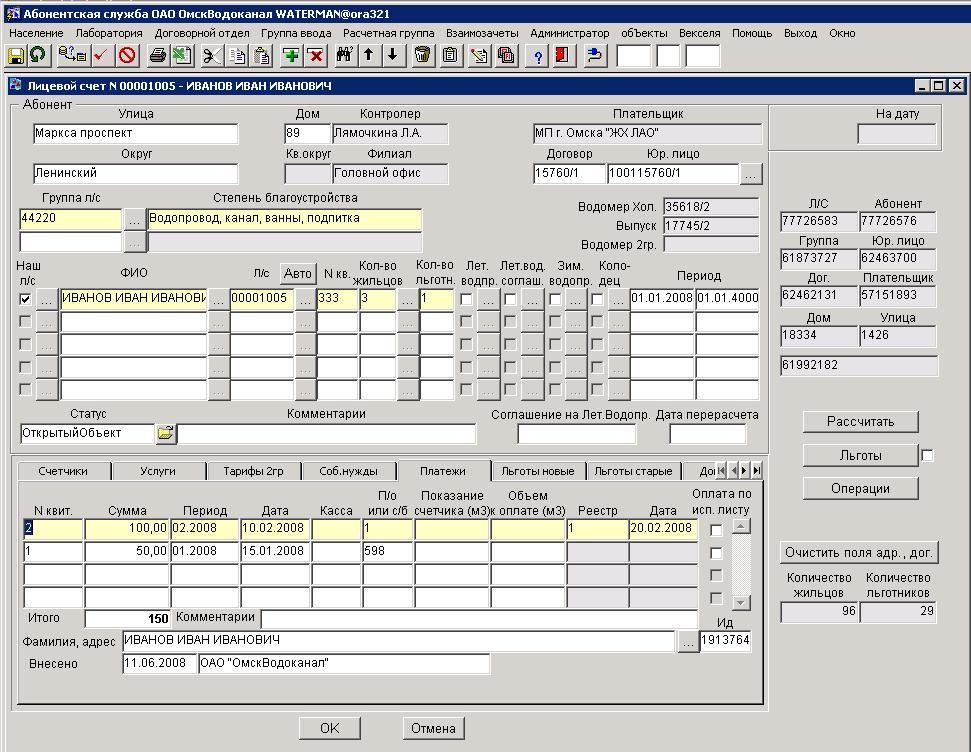Screen dimensions: 971x752
Task: Open the Юр. лицо lookup ellipsis button
Action: coord(751,174)
